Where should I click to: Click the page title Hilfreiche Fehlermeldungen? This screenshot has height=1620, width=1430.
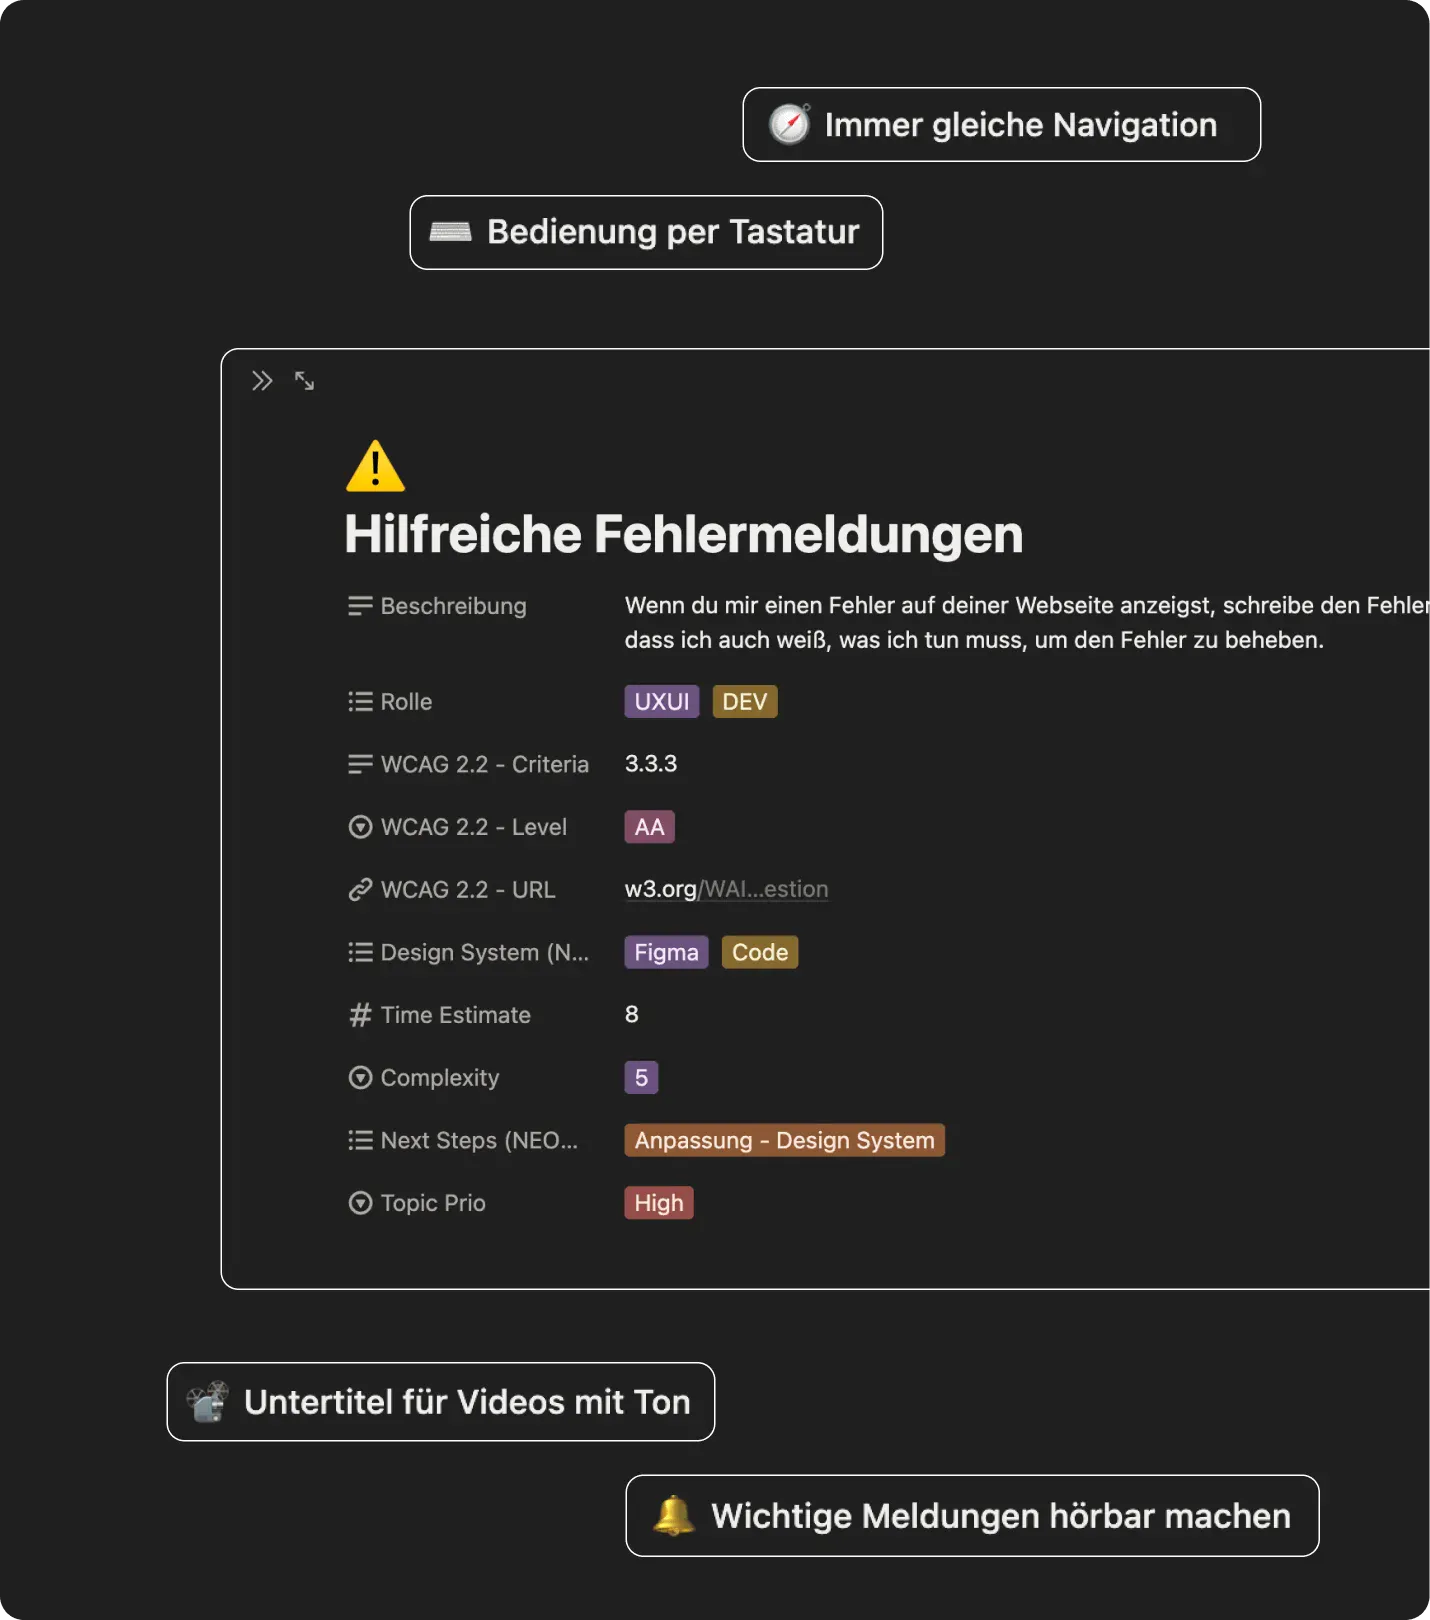pos(684,534)
